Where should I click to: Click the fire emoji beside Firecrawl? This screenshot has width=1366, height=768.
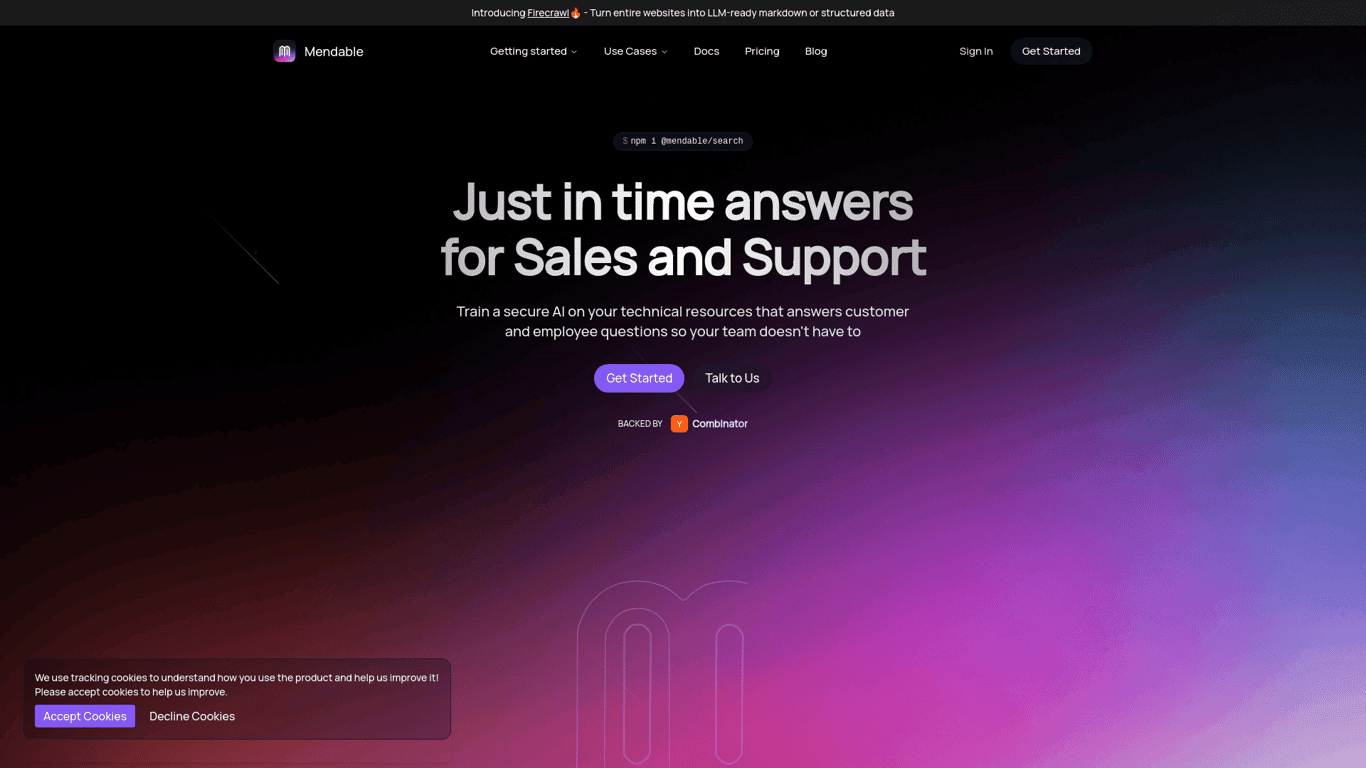[x=576, y=13]
